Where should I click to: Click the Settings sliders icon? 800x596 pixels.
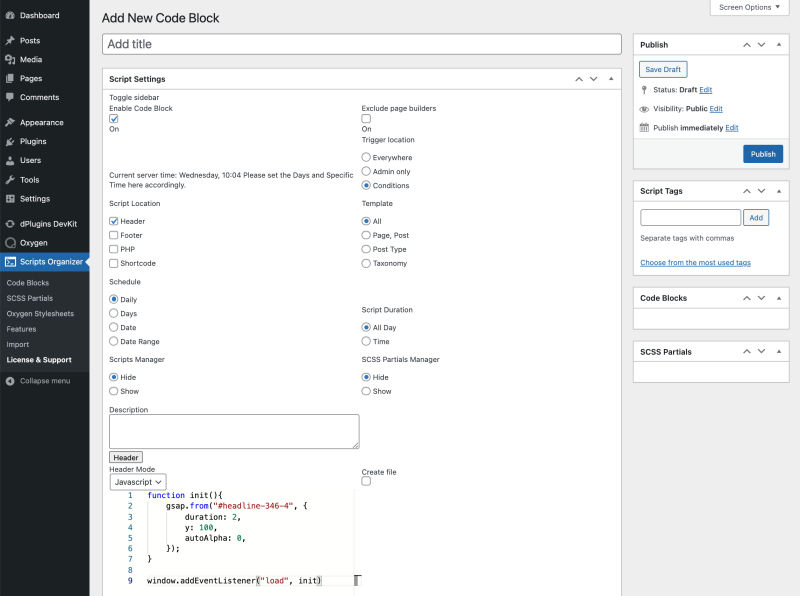[10, 198]
